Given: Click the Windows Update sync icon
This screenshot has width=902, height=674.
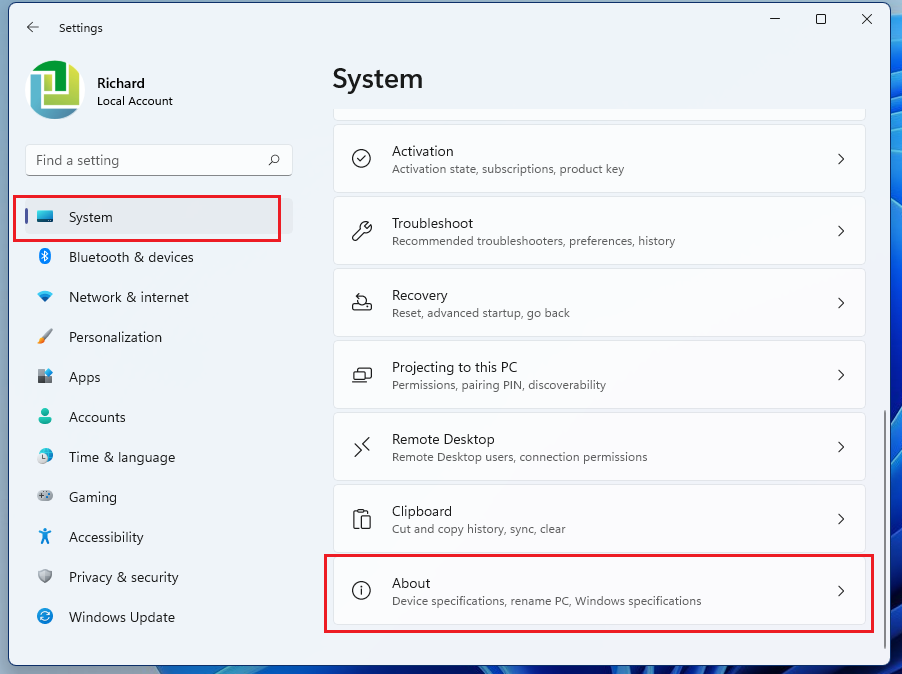Looking at the screenshot, I should pyautogui.click(x=45, y=617).
